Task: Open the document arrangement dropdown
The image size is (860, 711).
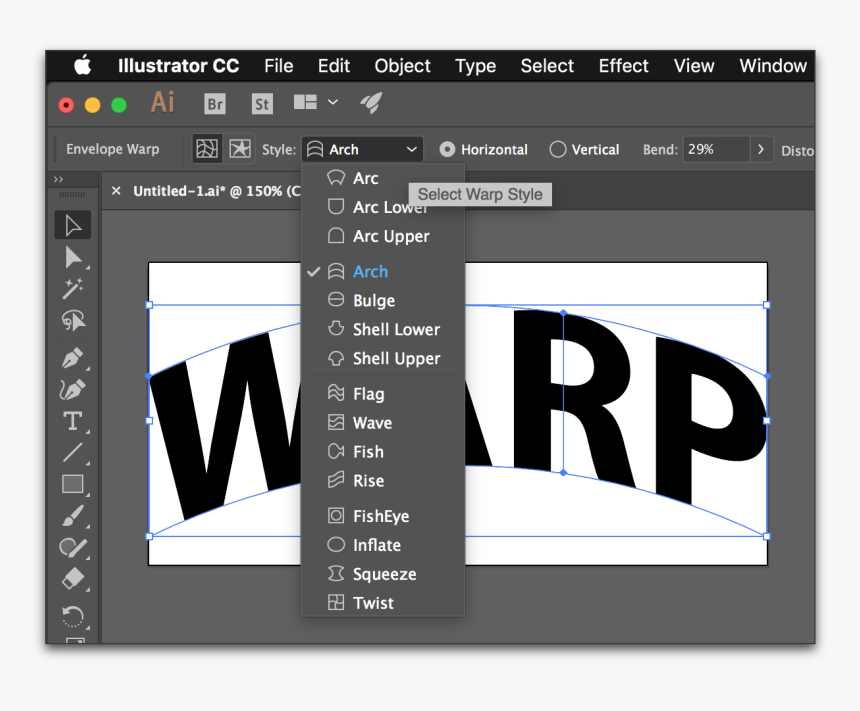Action: coord(315,103)
